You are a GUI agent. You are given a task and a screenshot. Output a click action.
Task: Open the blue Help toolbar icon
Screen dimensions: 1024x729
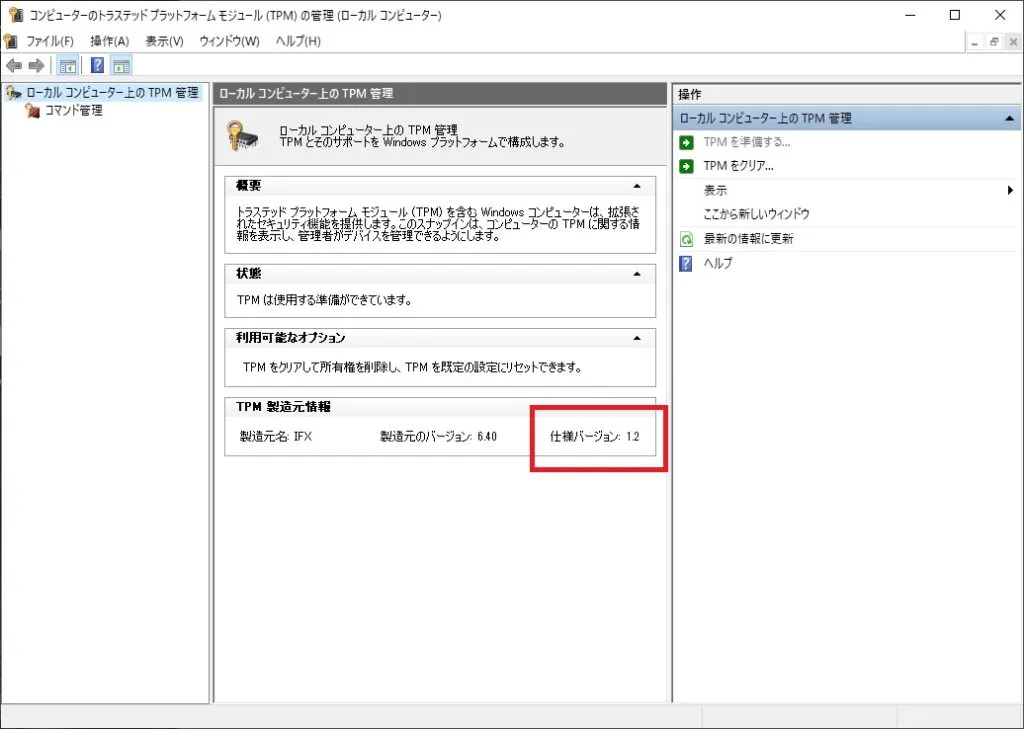point(97,65)
